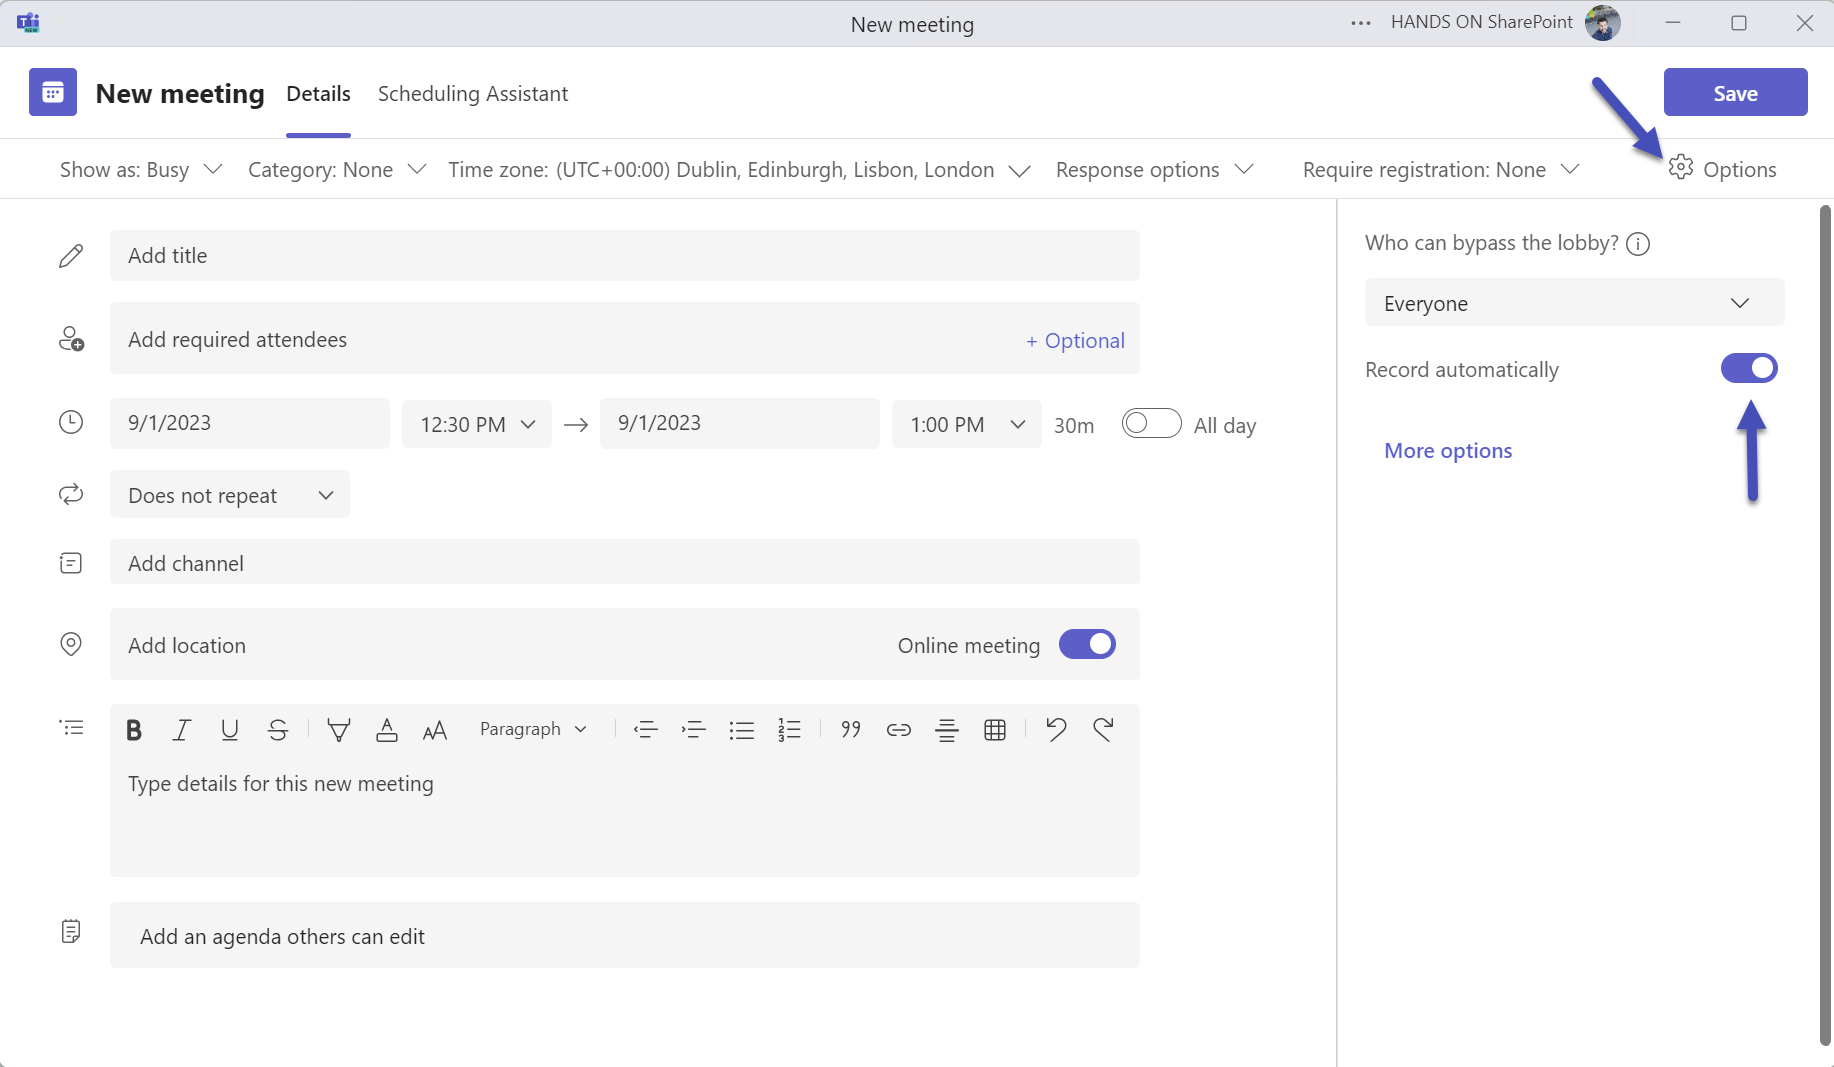Switch to the Scheduling Assistant tab
The width and height of the screenshot is (1834, 1067).
pyautogui.click(x=472, y=93)
